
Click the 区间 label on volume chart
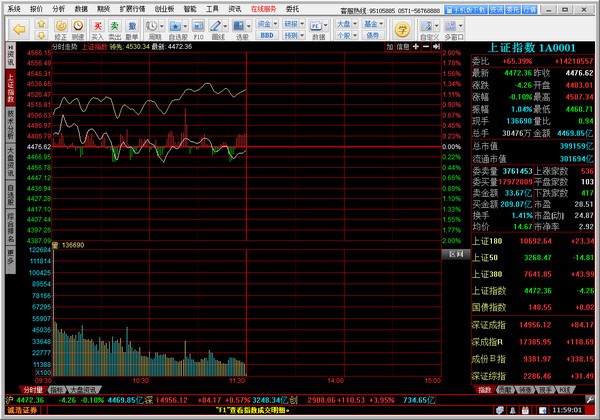[x=454, y=254]
